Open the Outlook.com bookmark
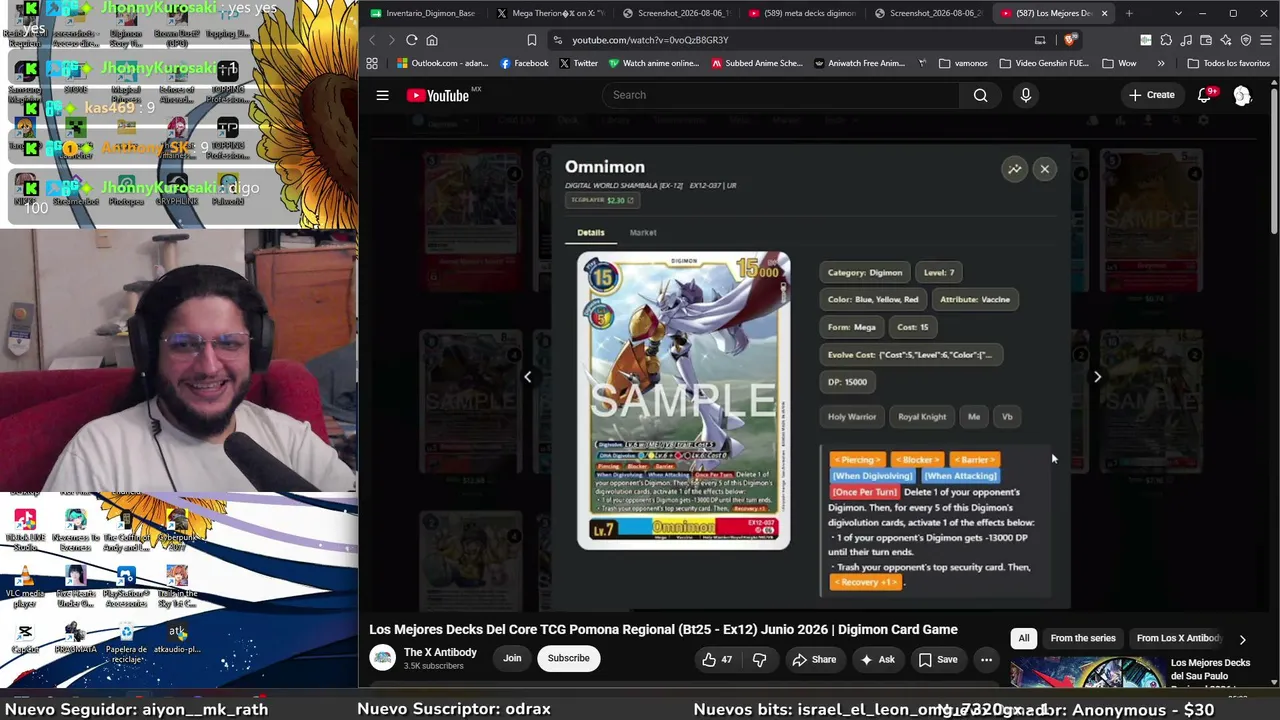This screenshot has width=1280, height=720. point(442,63)
